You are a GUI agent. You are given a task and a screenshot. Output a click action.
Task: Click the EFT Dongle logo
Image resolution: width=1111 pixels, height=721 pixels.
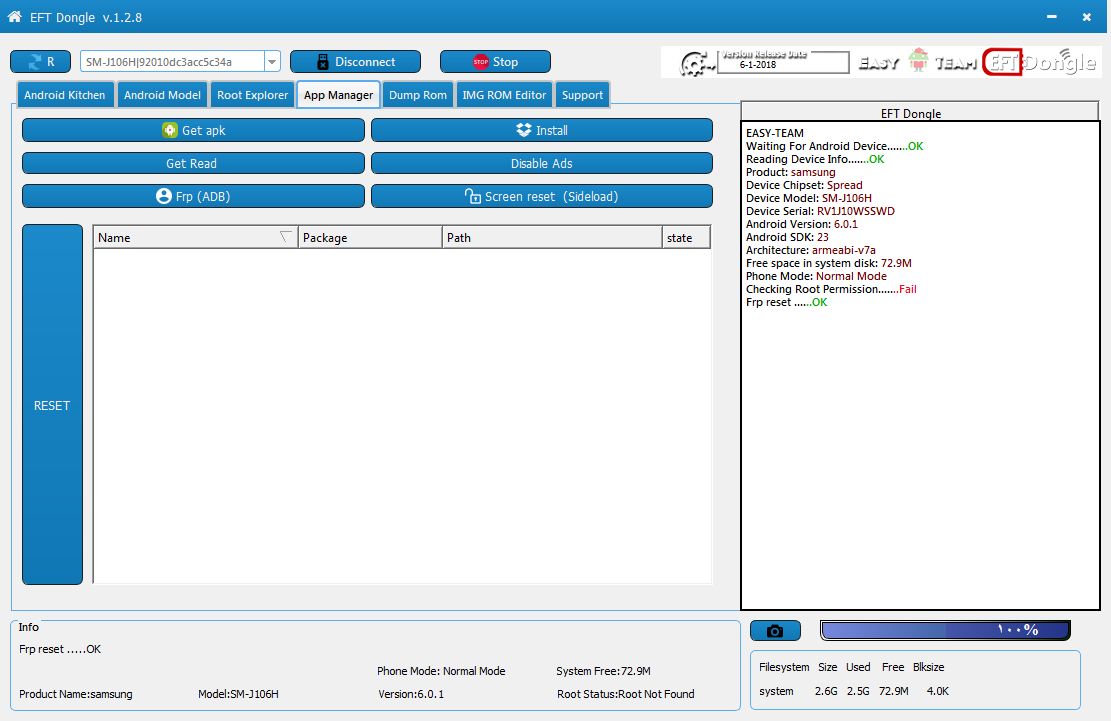point(1041,62)
